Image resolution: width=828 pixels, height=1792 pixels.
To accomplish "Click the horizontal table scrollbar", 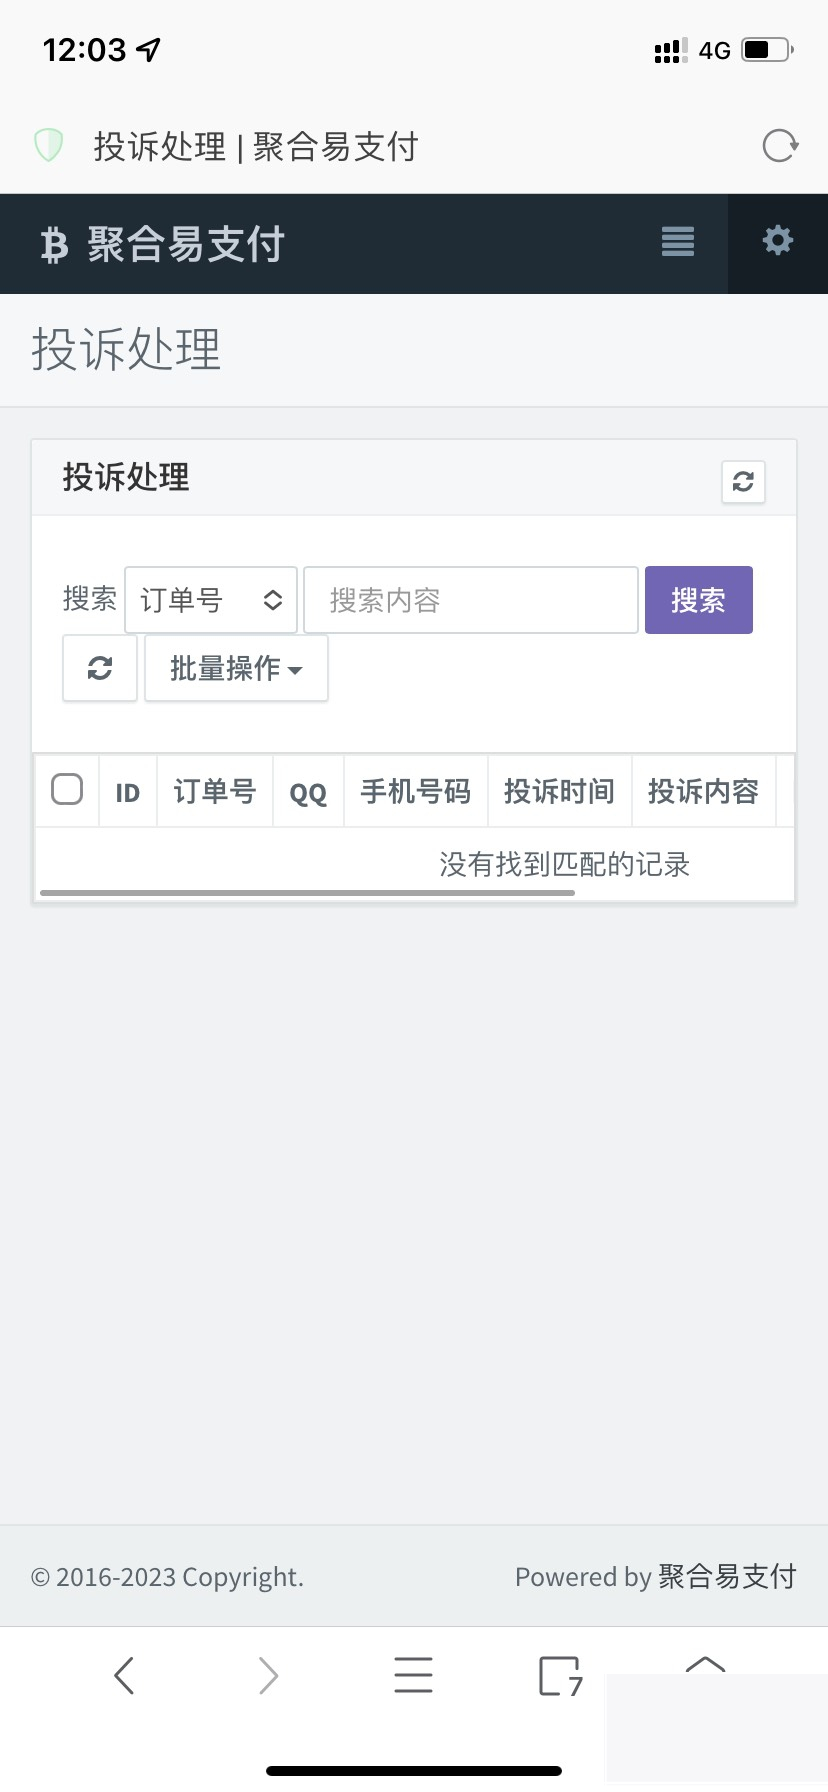I will (x=307, y=892).
